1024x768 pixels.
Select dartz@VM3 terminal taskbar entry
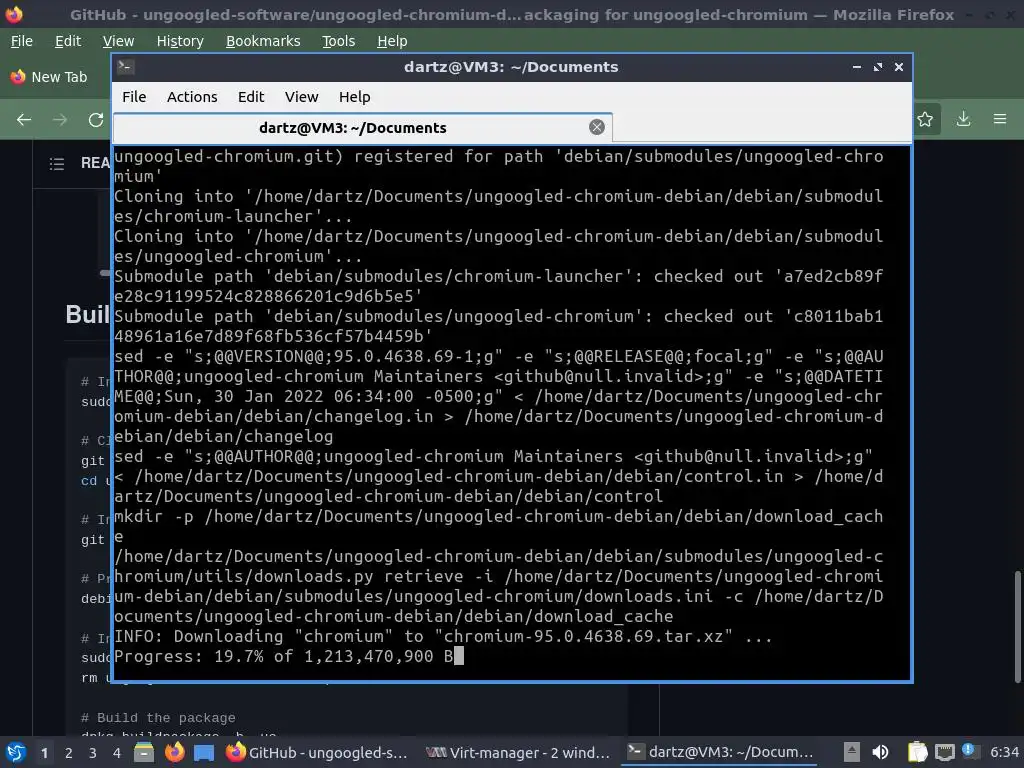(720, 753)
